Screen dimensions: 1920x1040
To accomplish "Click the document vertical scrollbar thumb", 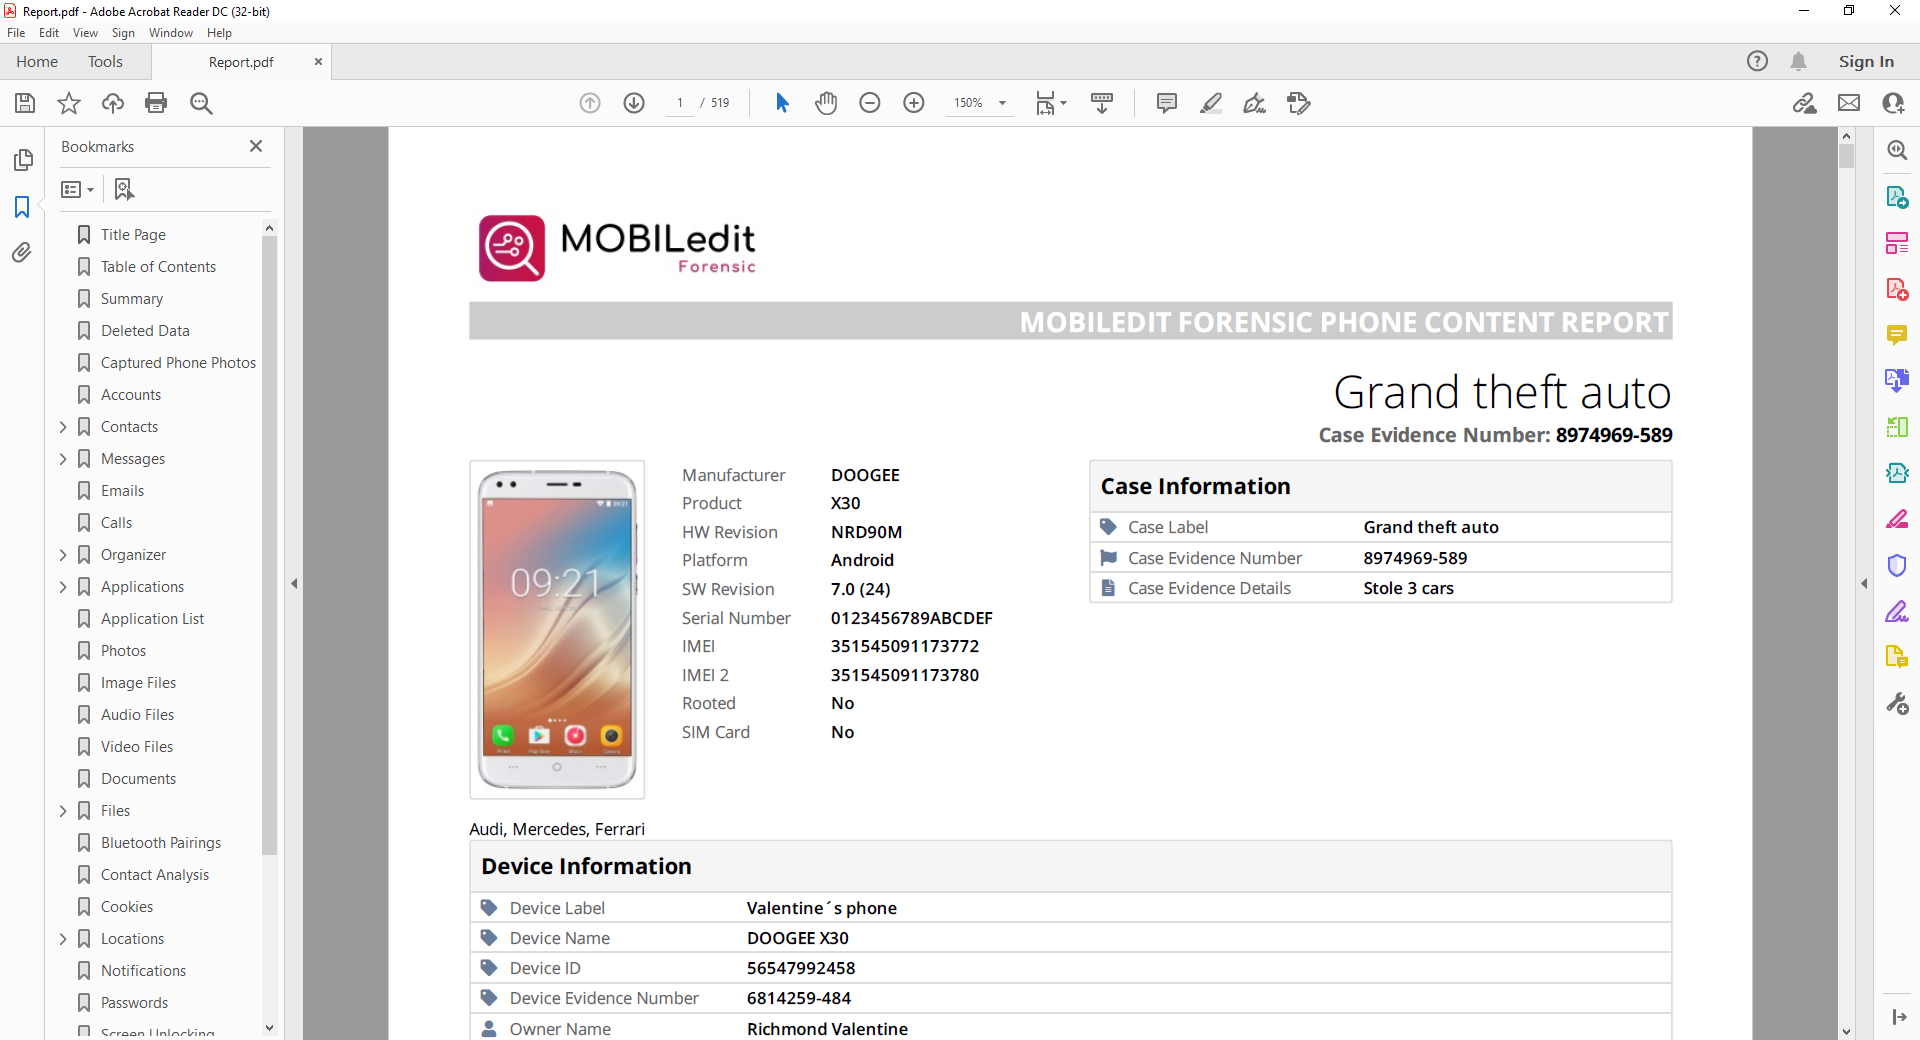I will [x=1846, y=156].
